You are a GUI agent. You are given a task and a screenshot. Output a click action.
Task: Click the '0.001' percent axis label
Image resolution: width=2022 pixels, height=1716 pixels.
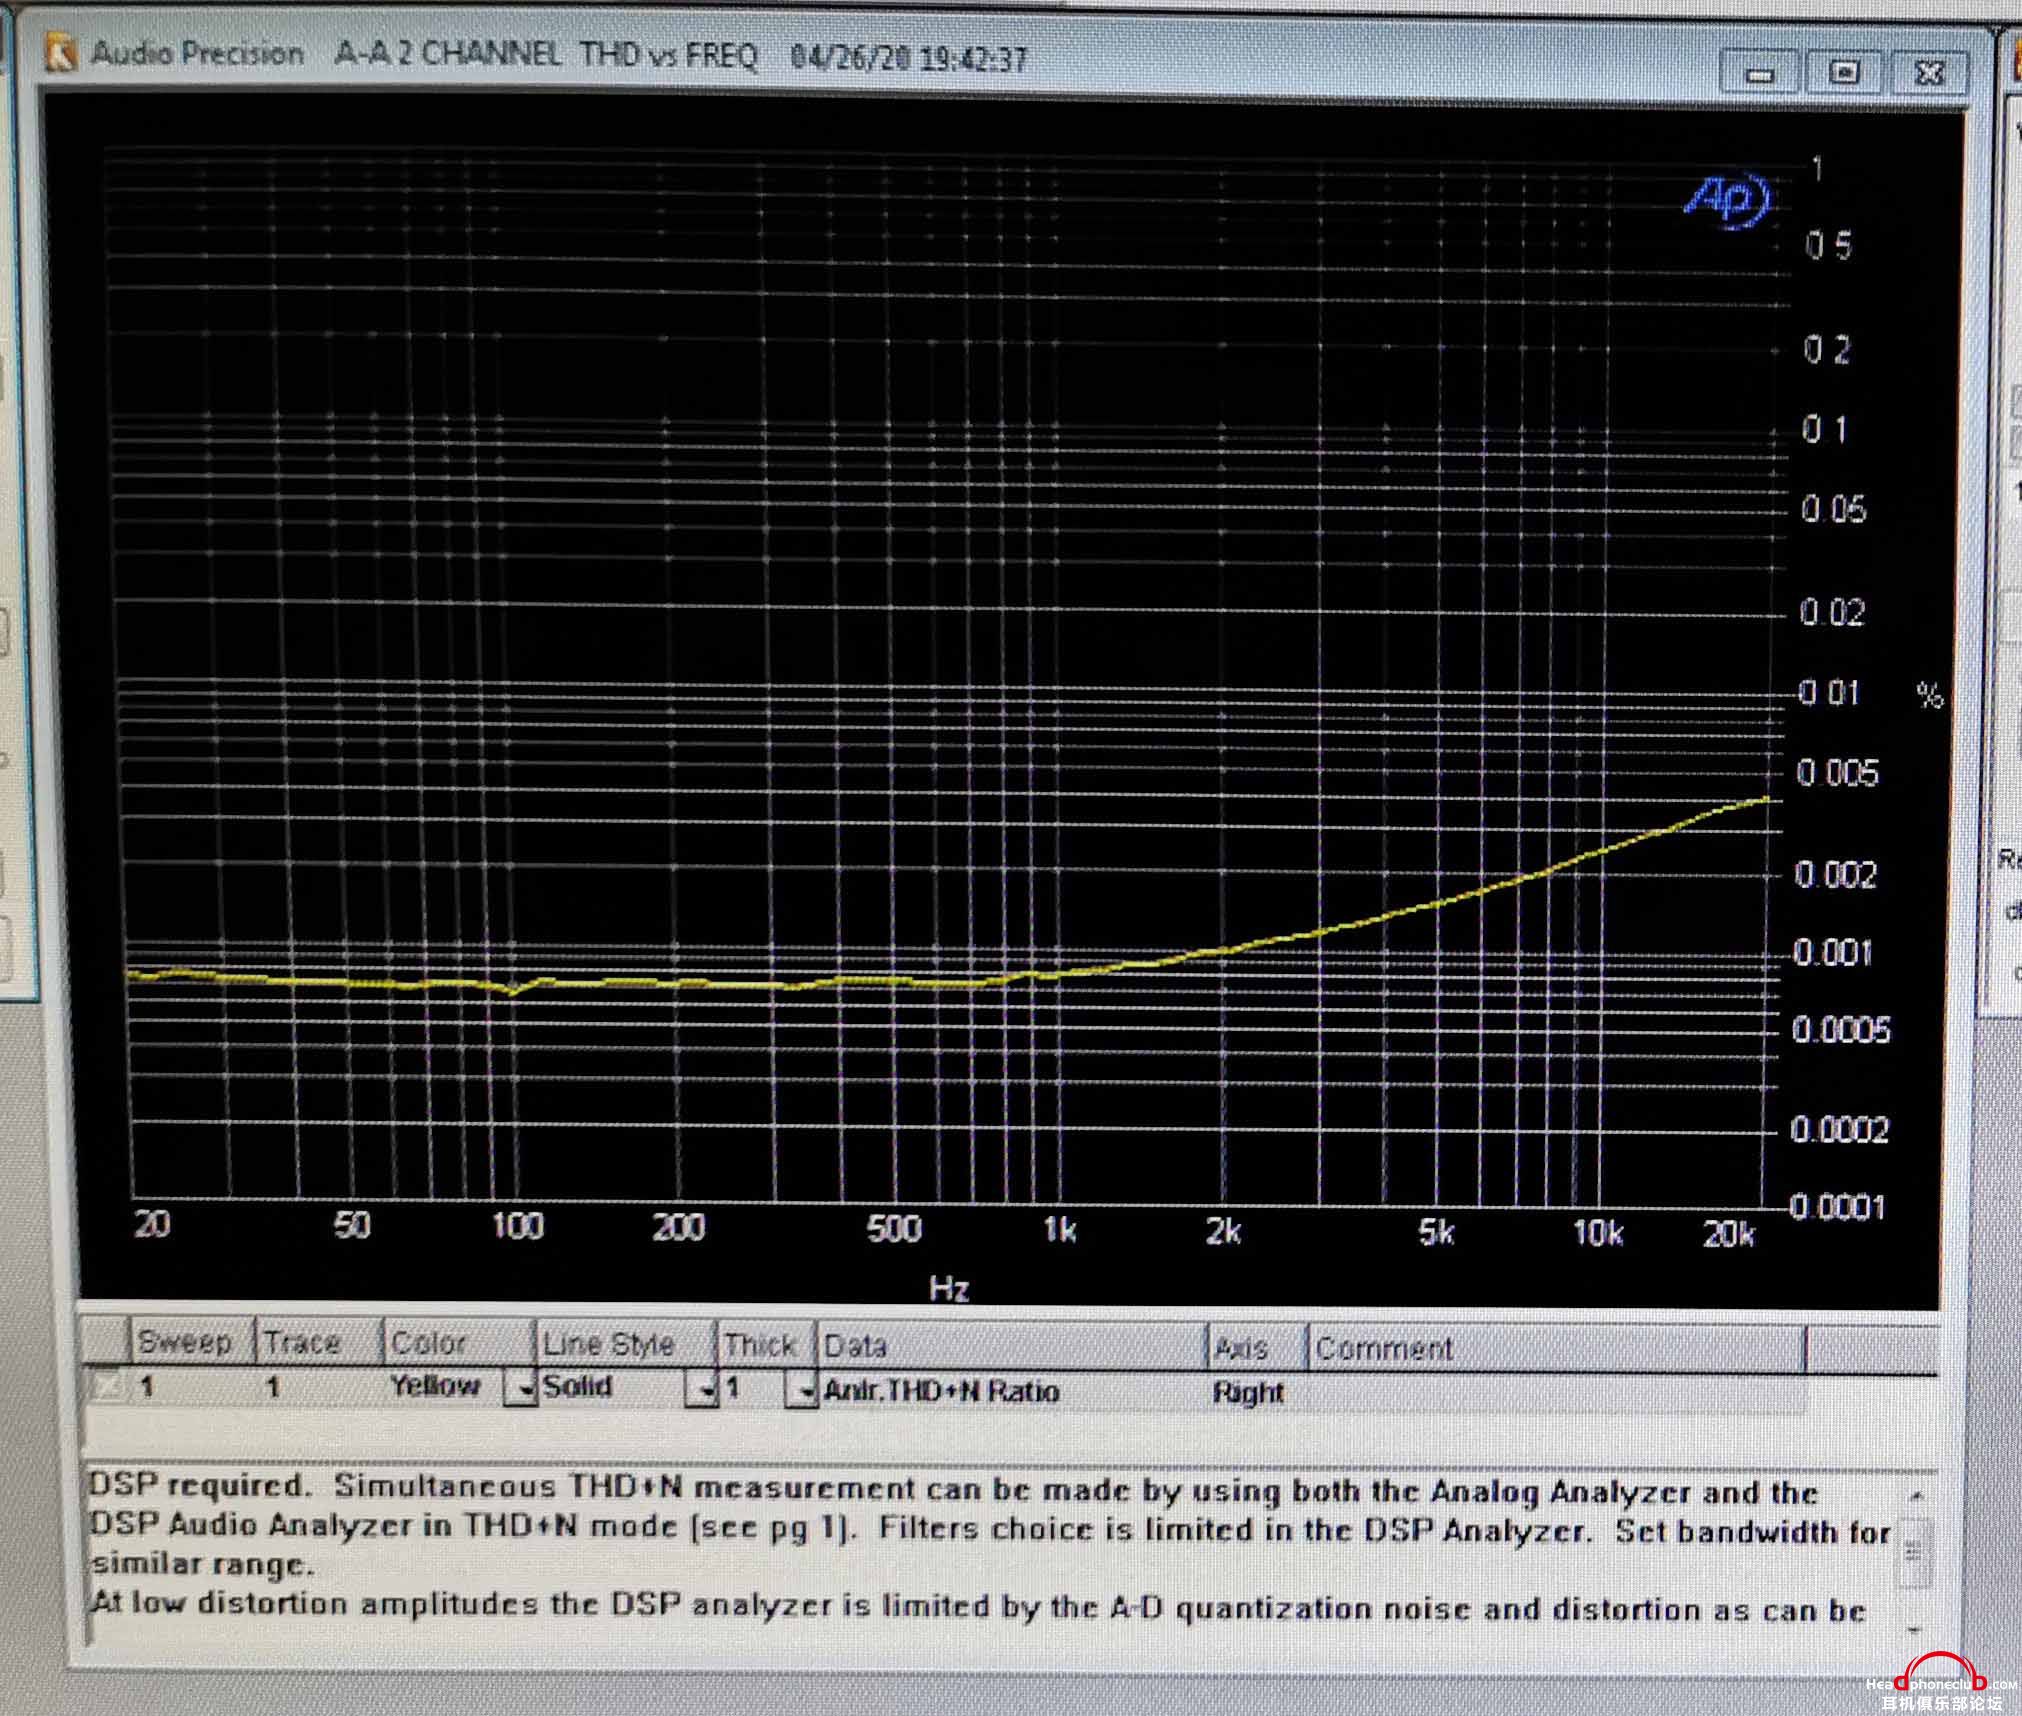(x=1833, y=952)
